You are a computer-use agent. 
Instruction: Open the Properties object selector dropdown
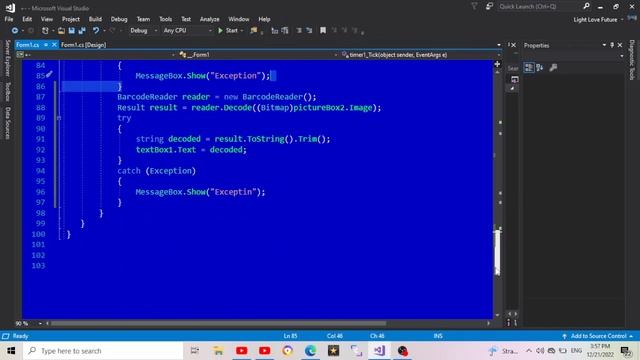coord(622,56)
